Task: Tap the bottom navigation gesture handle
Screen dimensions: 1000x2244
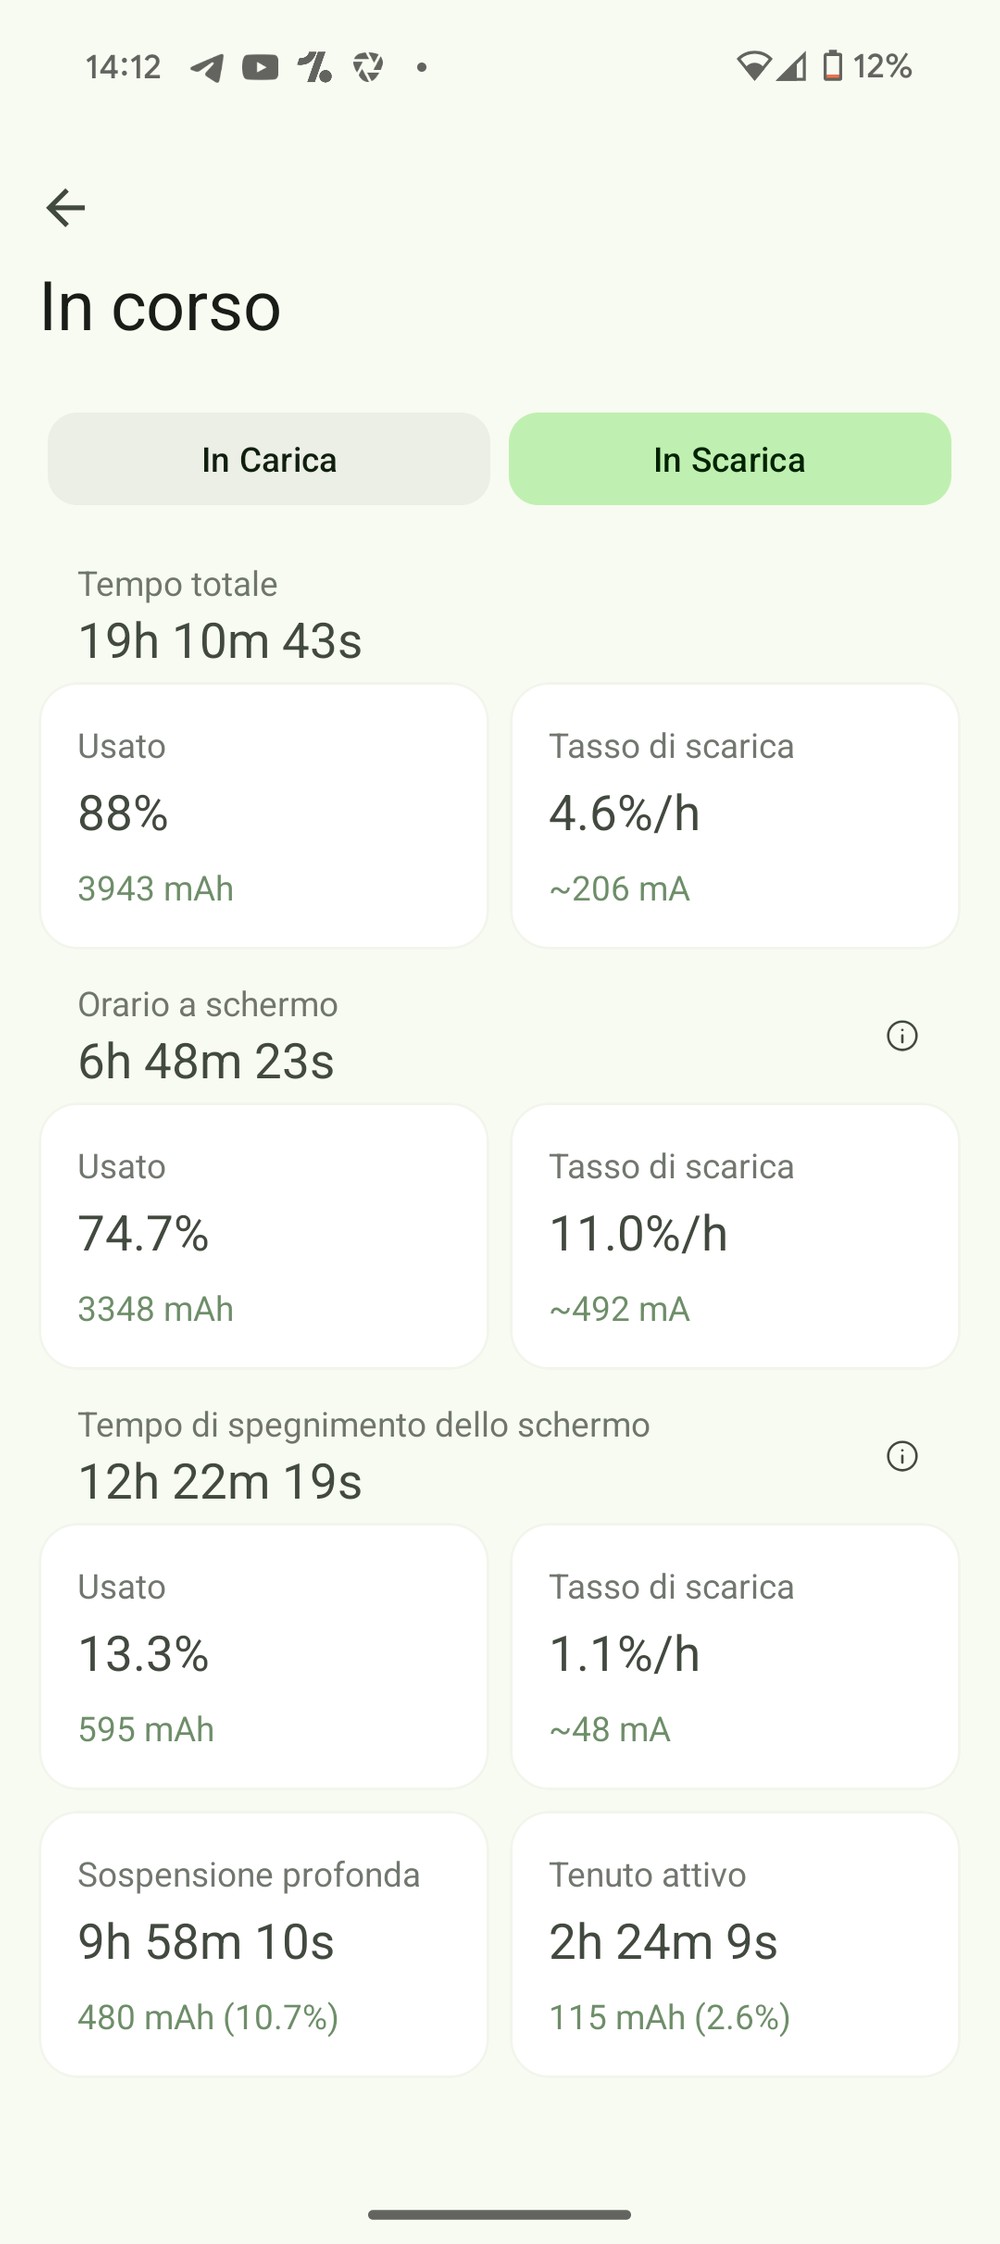Action: tap(500, 2214)
